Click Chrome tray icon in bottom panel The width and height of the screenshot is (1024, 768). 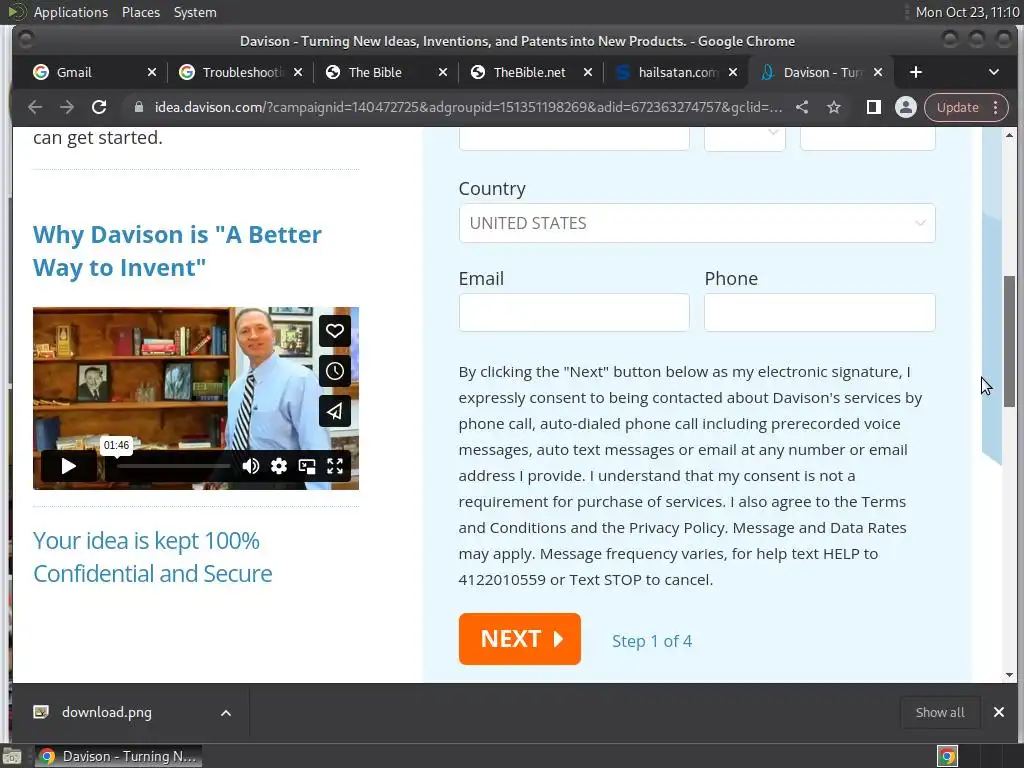(947, 756)
